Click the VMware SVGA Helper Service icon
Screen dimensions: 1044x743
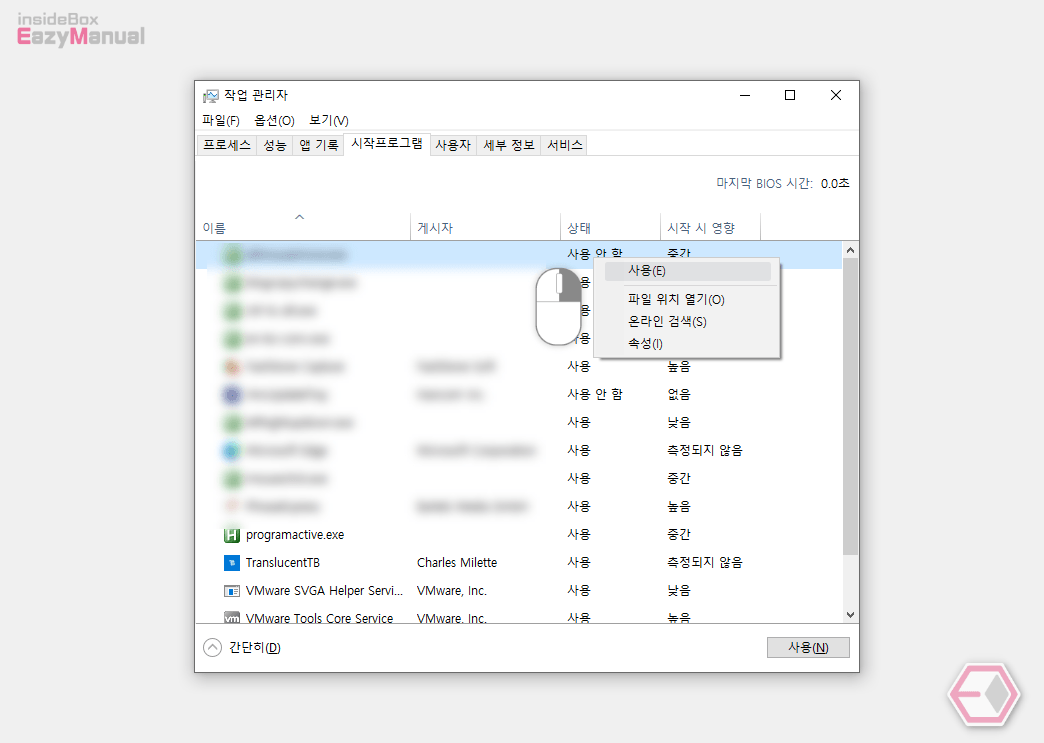coord(231,591)
